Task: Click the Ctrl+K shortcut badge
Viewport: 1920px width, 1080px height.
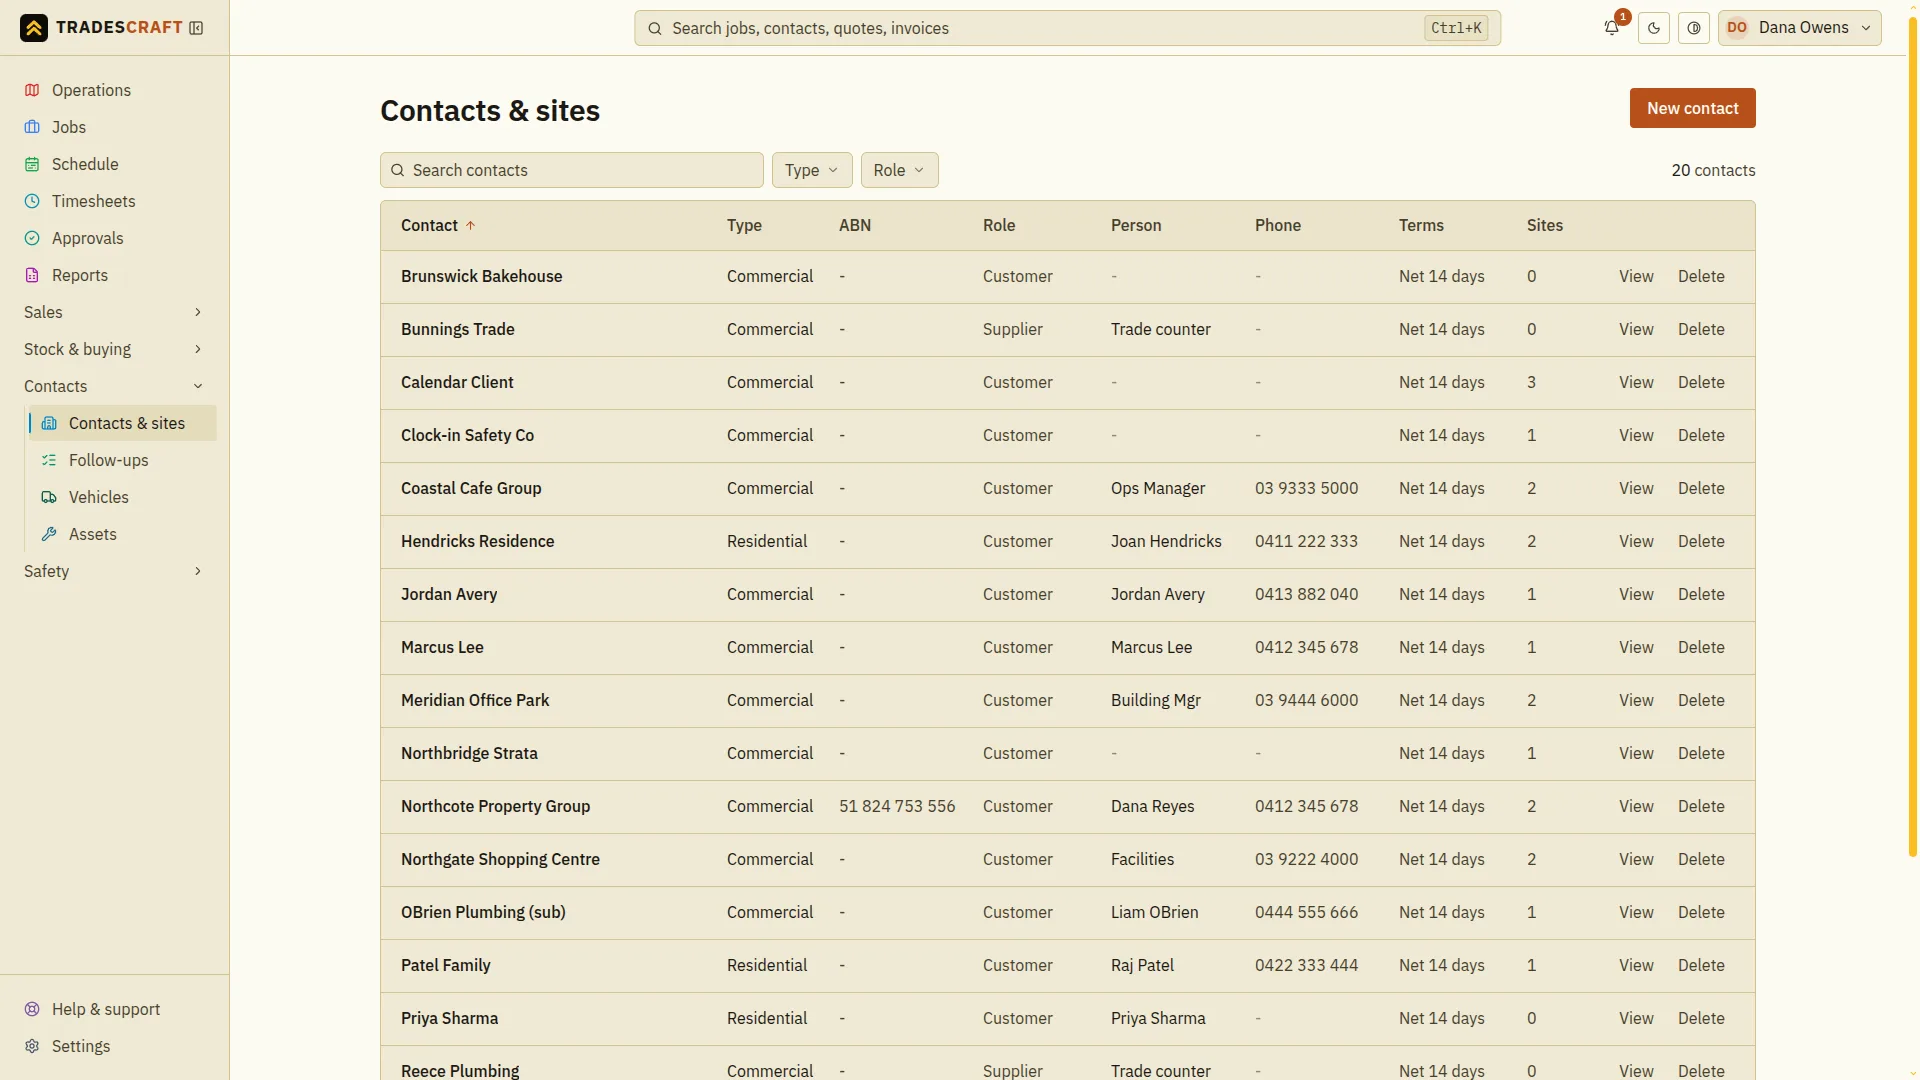Action: pos(1456,28)
